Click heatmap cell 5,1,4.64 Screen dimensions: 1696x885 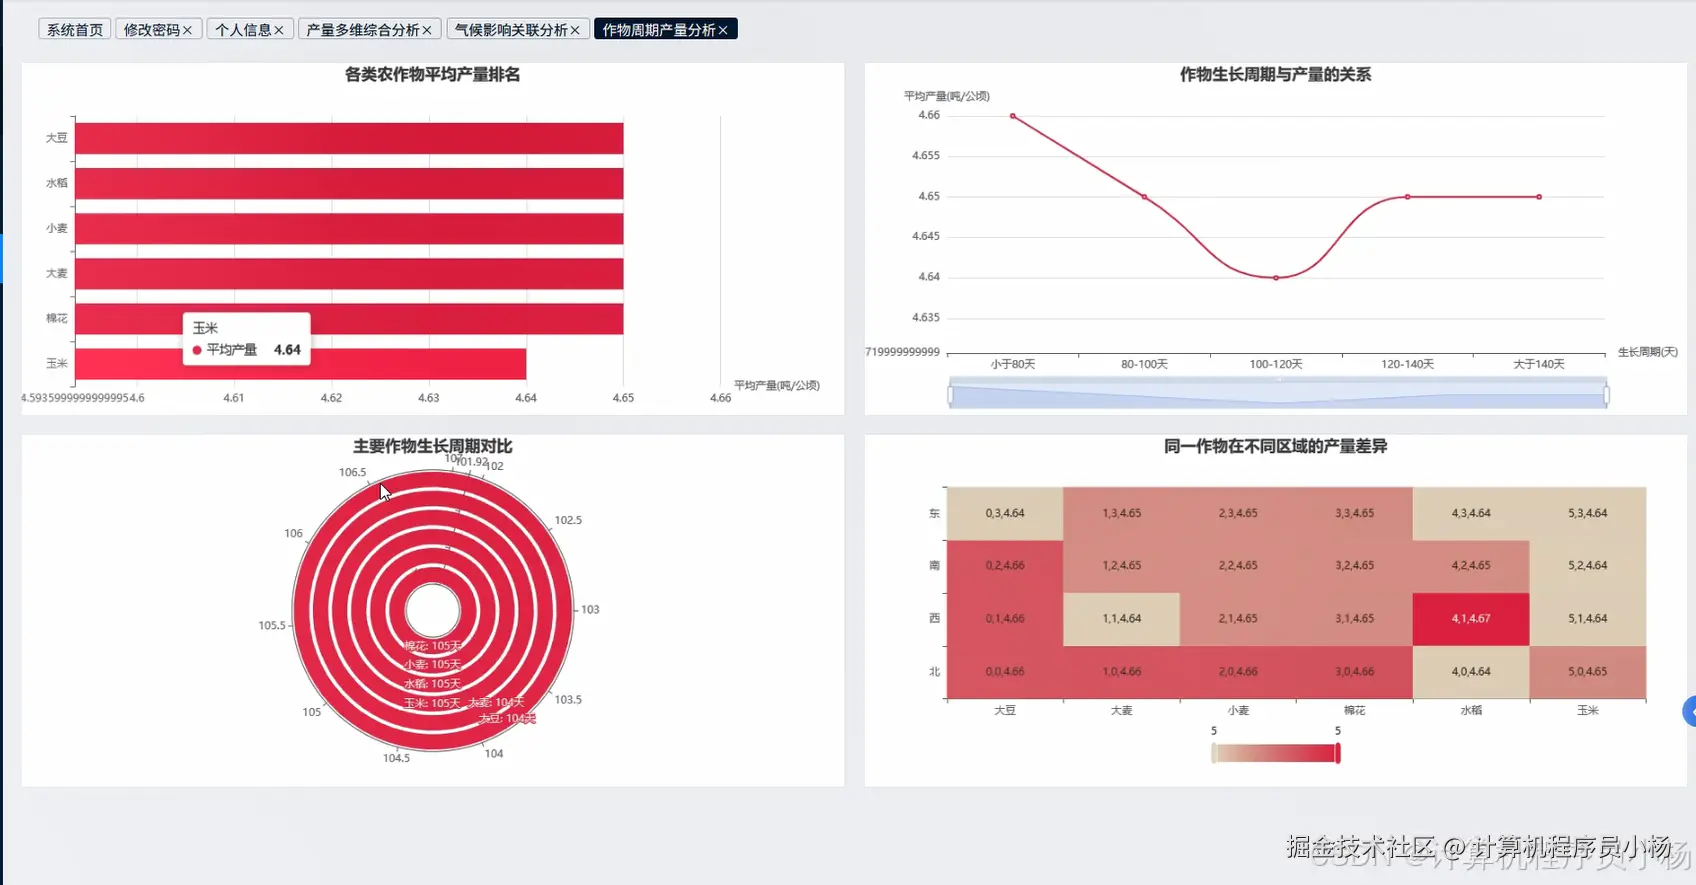coord(1588,619)
